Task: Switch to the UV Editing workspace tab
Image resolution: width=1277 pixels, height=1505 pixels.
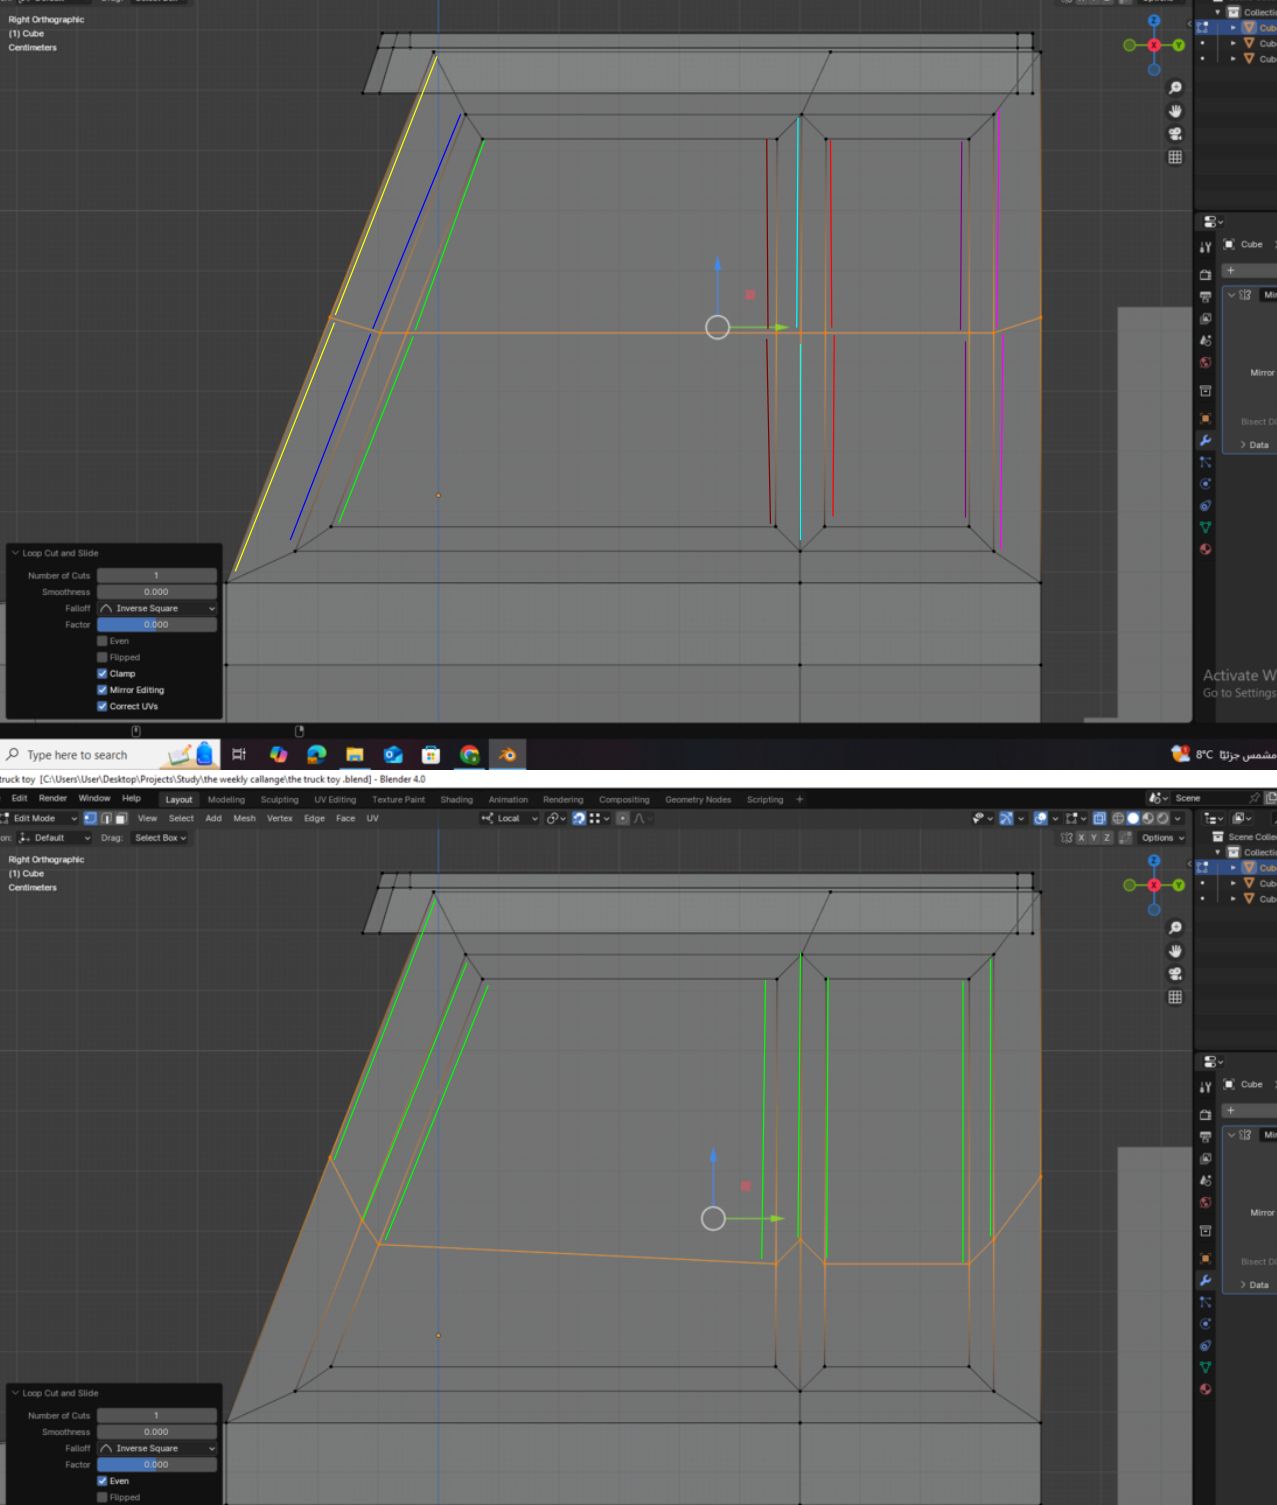Action: tap(335, 799)
